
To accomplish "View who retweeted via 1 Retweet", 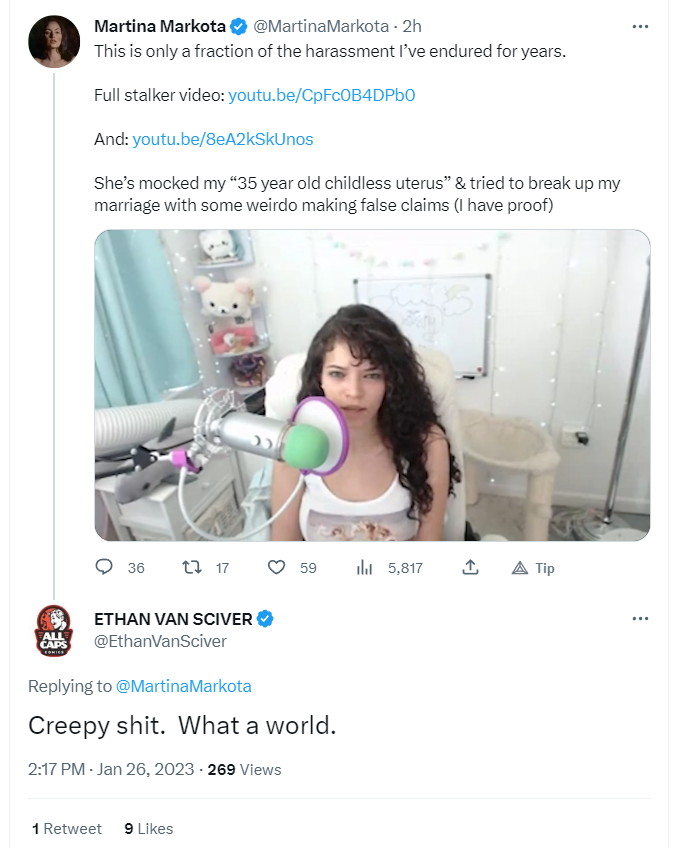I will tap(67, 829).
